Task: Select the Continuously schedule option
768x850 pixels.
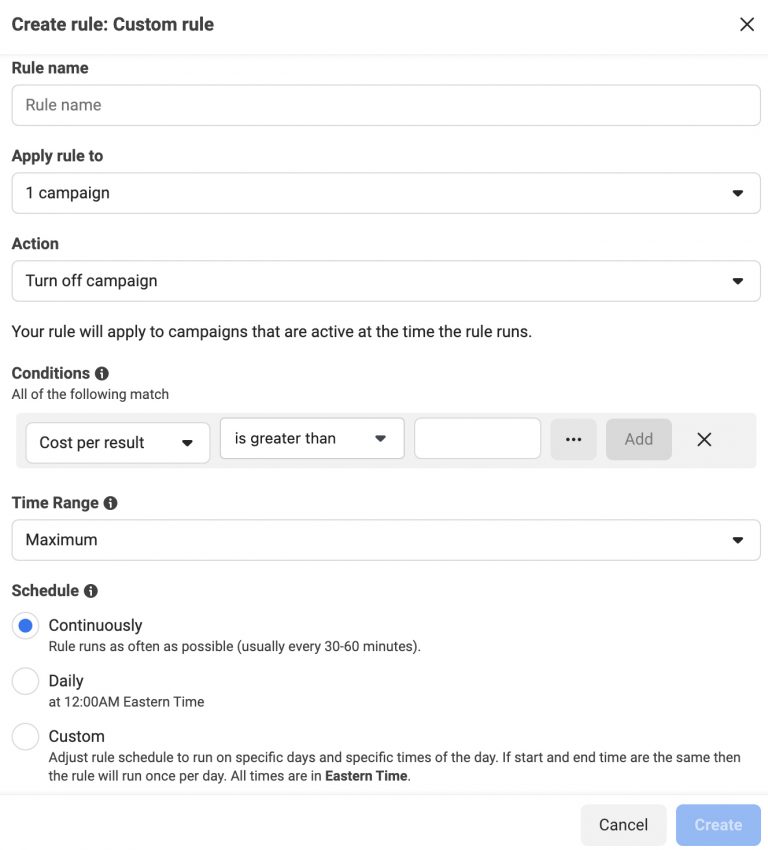Action: coord(25,626)
